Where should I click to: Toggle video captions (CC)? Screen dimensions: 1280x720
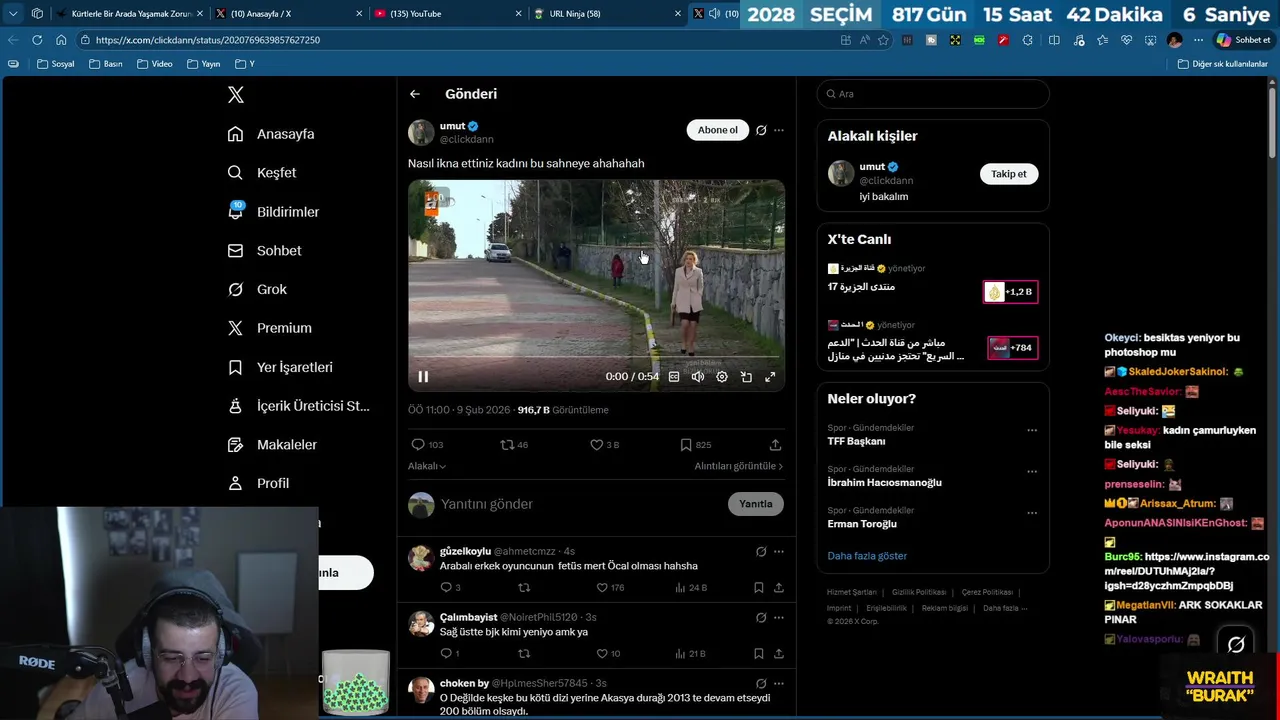tap(674, 377)
